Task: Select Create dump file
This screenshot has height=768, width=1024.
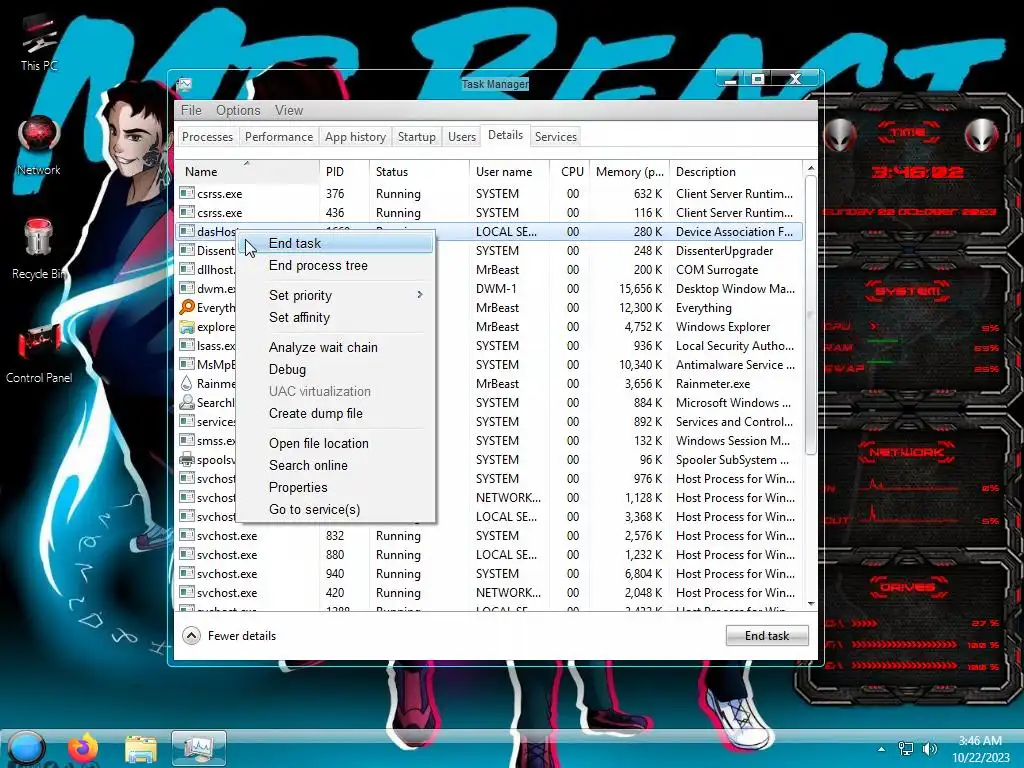Action: 335,413
